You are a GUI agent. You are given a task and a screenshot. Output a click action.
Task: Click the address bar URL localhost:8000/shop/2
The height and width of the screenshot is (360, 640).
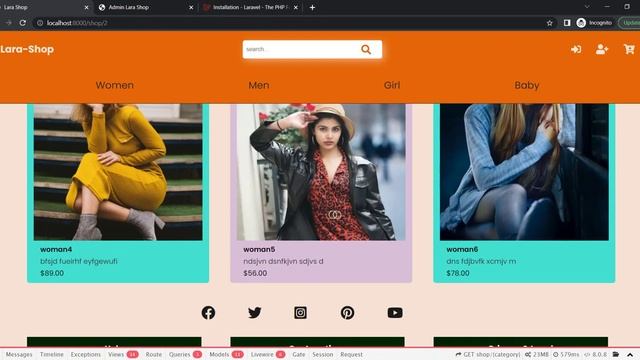point(77,23)
